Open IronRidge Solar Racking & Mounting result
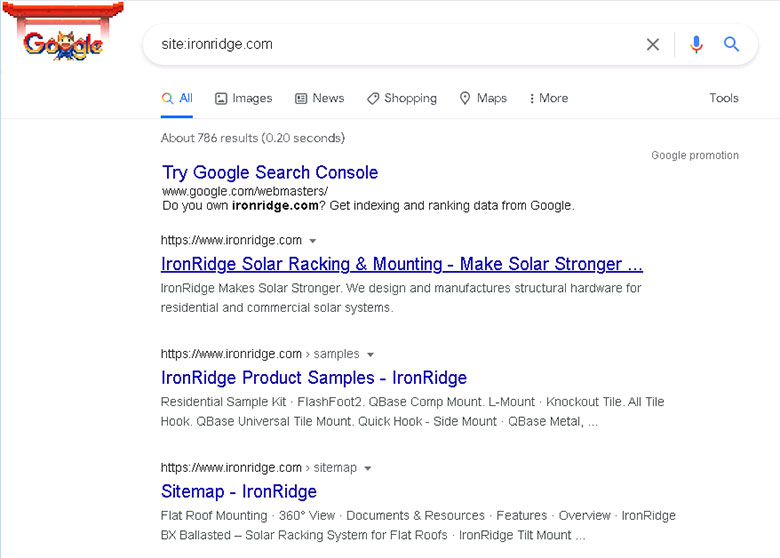Image resolution: width=780 pixels, height=558 pixels. [x=401, y=264]
